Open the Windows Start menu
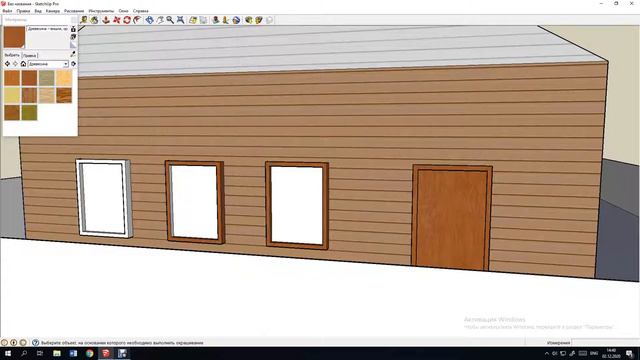This screenshot has width=640, height=360. (8, 353)
